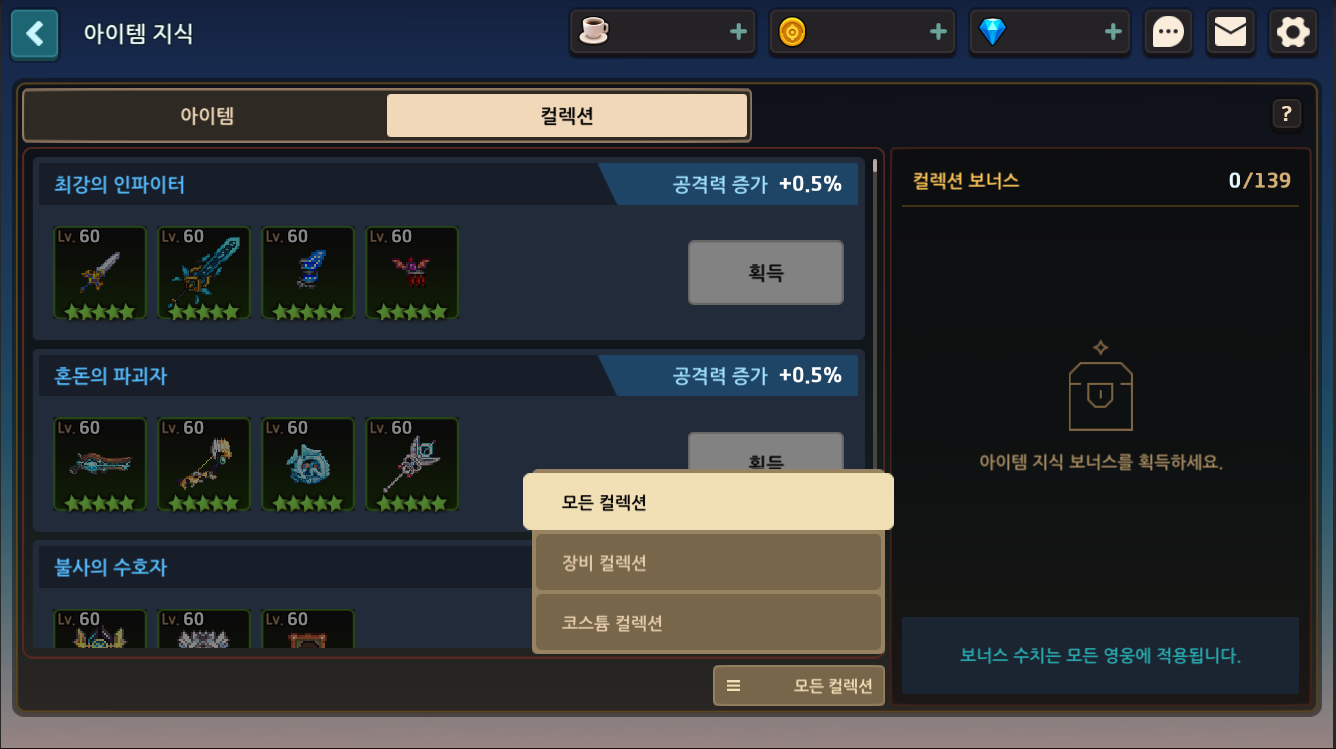1336x749 pixels.
Task: Choose 모든 컬렉션 from the filter list
Action: (x=708, y=502)
